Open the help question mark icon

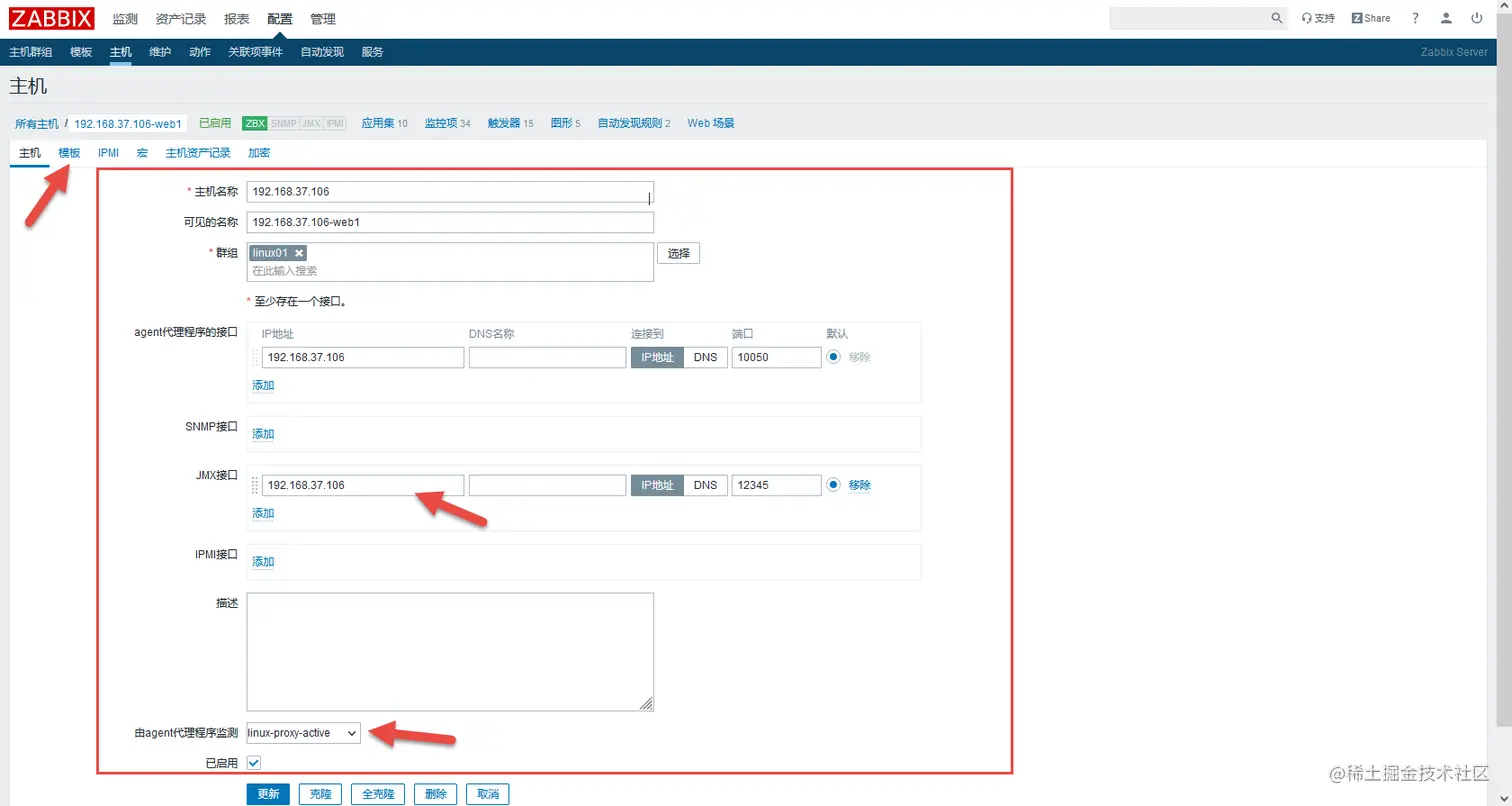1415,18
